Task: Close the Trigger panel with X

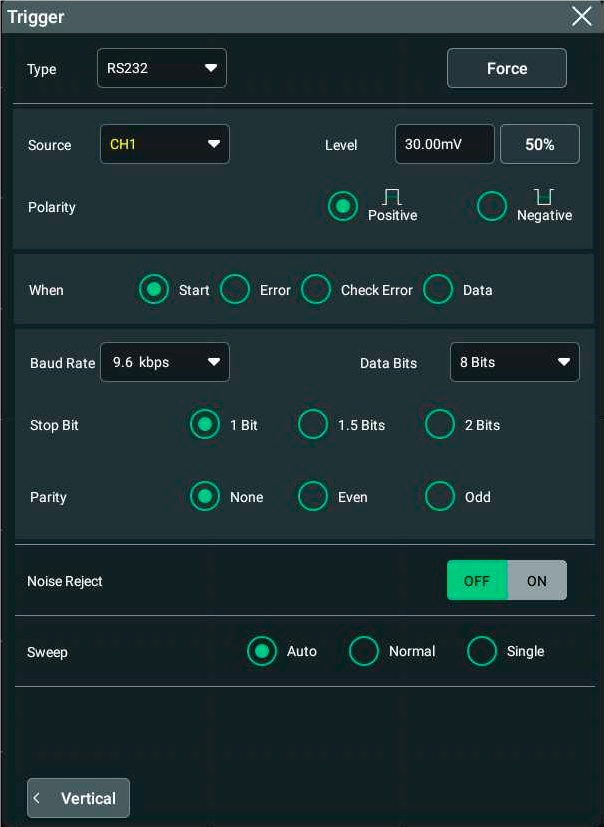Action: coord(581,16)
